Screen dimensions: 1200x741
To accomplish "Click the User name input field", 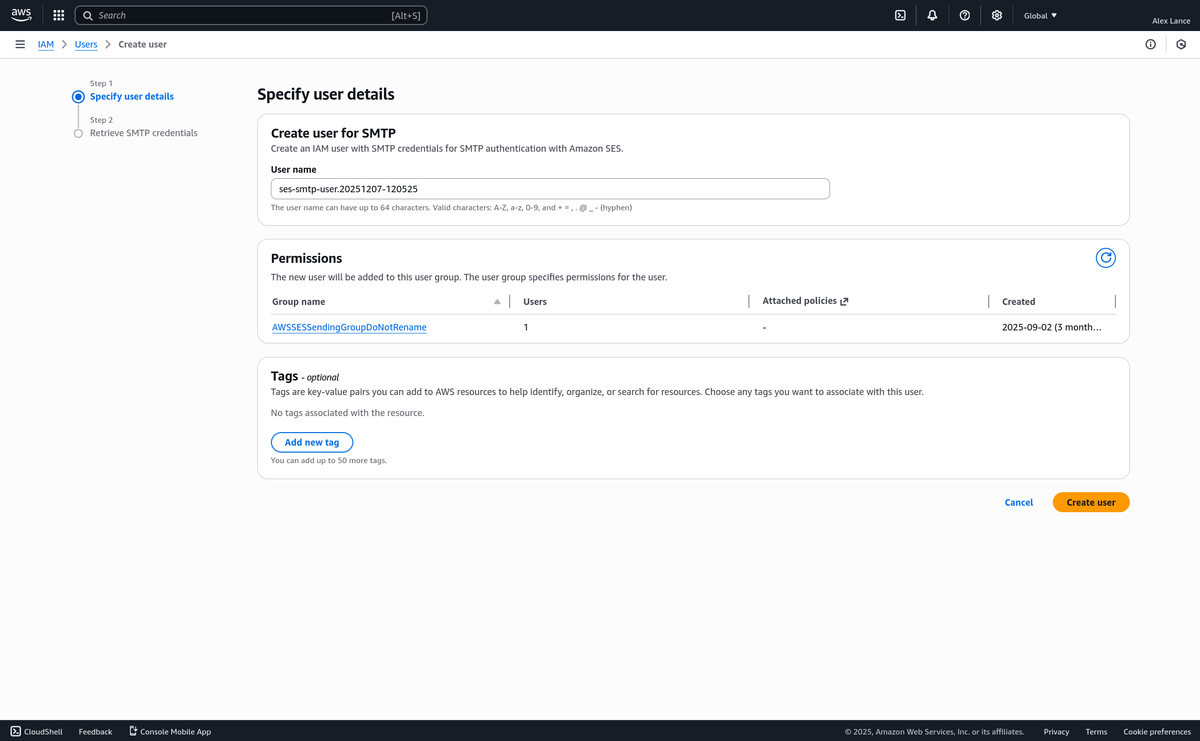I will pos(550,189).
